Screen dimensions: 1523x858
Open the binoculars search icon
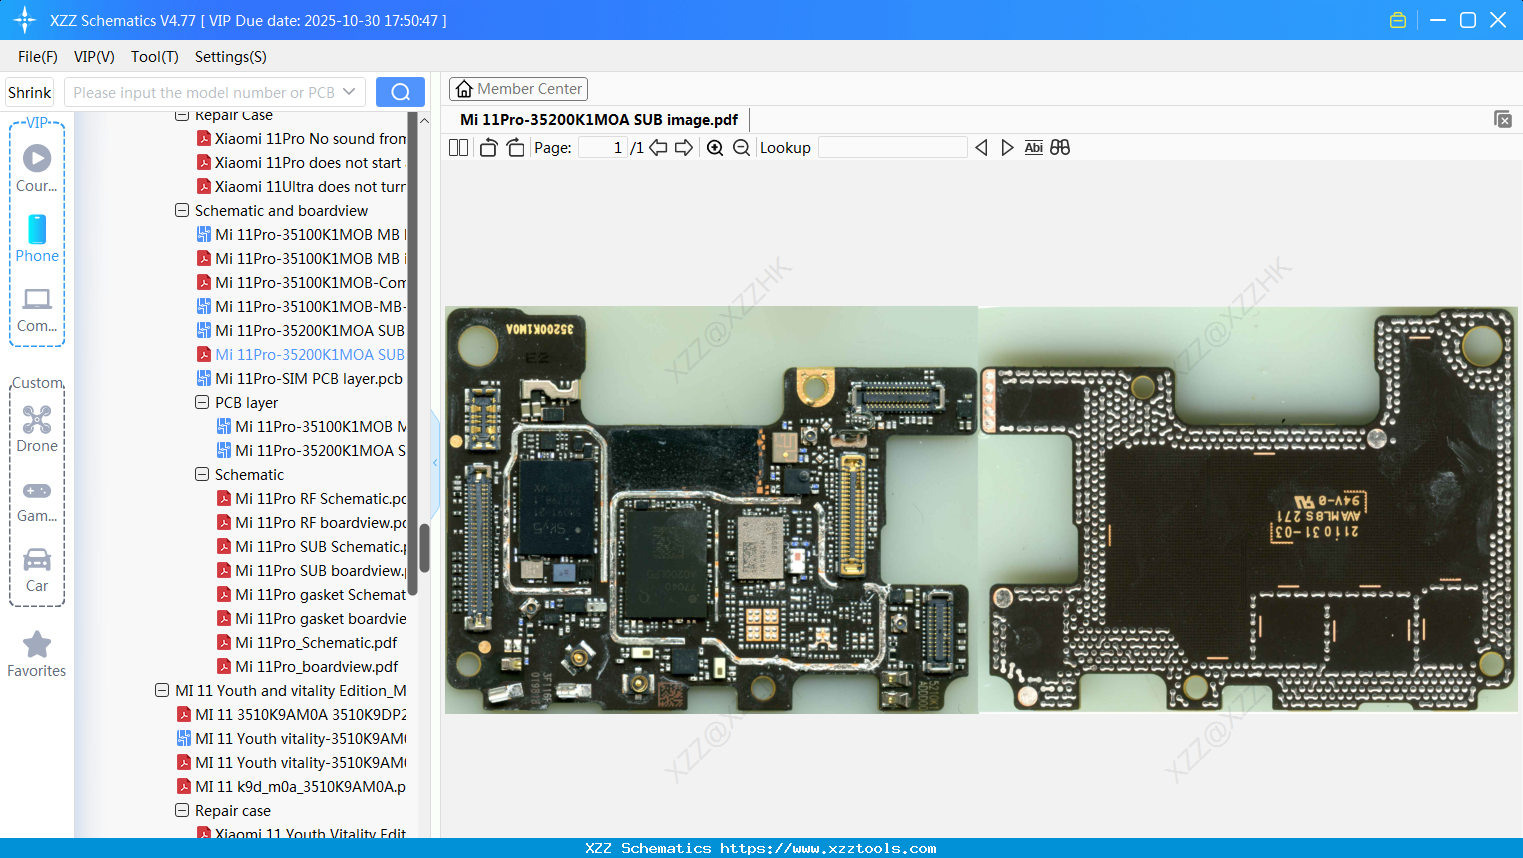click(x=1059, y=147)
